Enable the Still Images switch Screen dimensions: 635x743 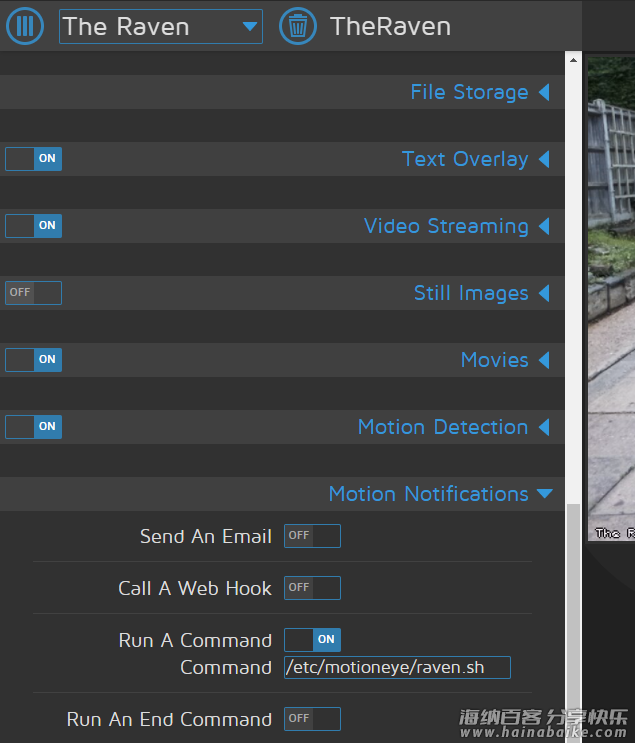(33, 293)
